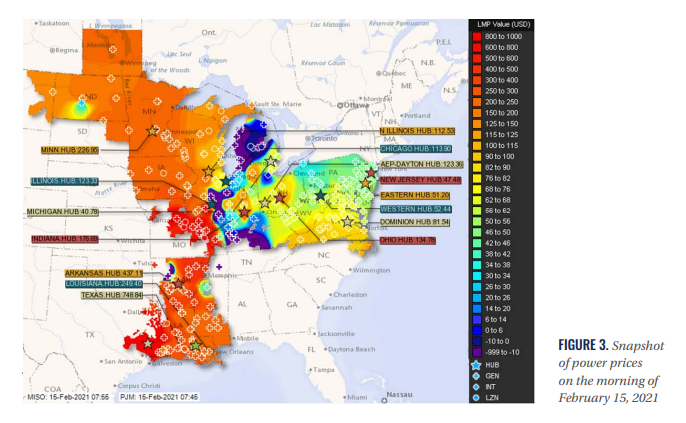Click the GEN marker icon in legend

[x=476, y=376]
